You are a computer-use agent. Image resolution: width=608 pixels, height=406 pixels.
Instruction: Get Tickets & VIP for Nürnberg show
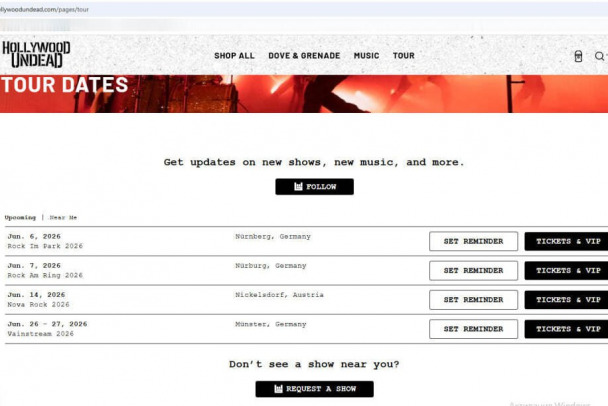click(567, 241)
